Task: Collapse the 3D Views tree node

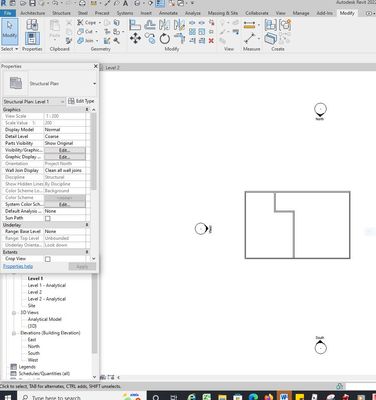Action: coord(14,313)
